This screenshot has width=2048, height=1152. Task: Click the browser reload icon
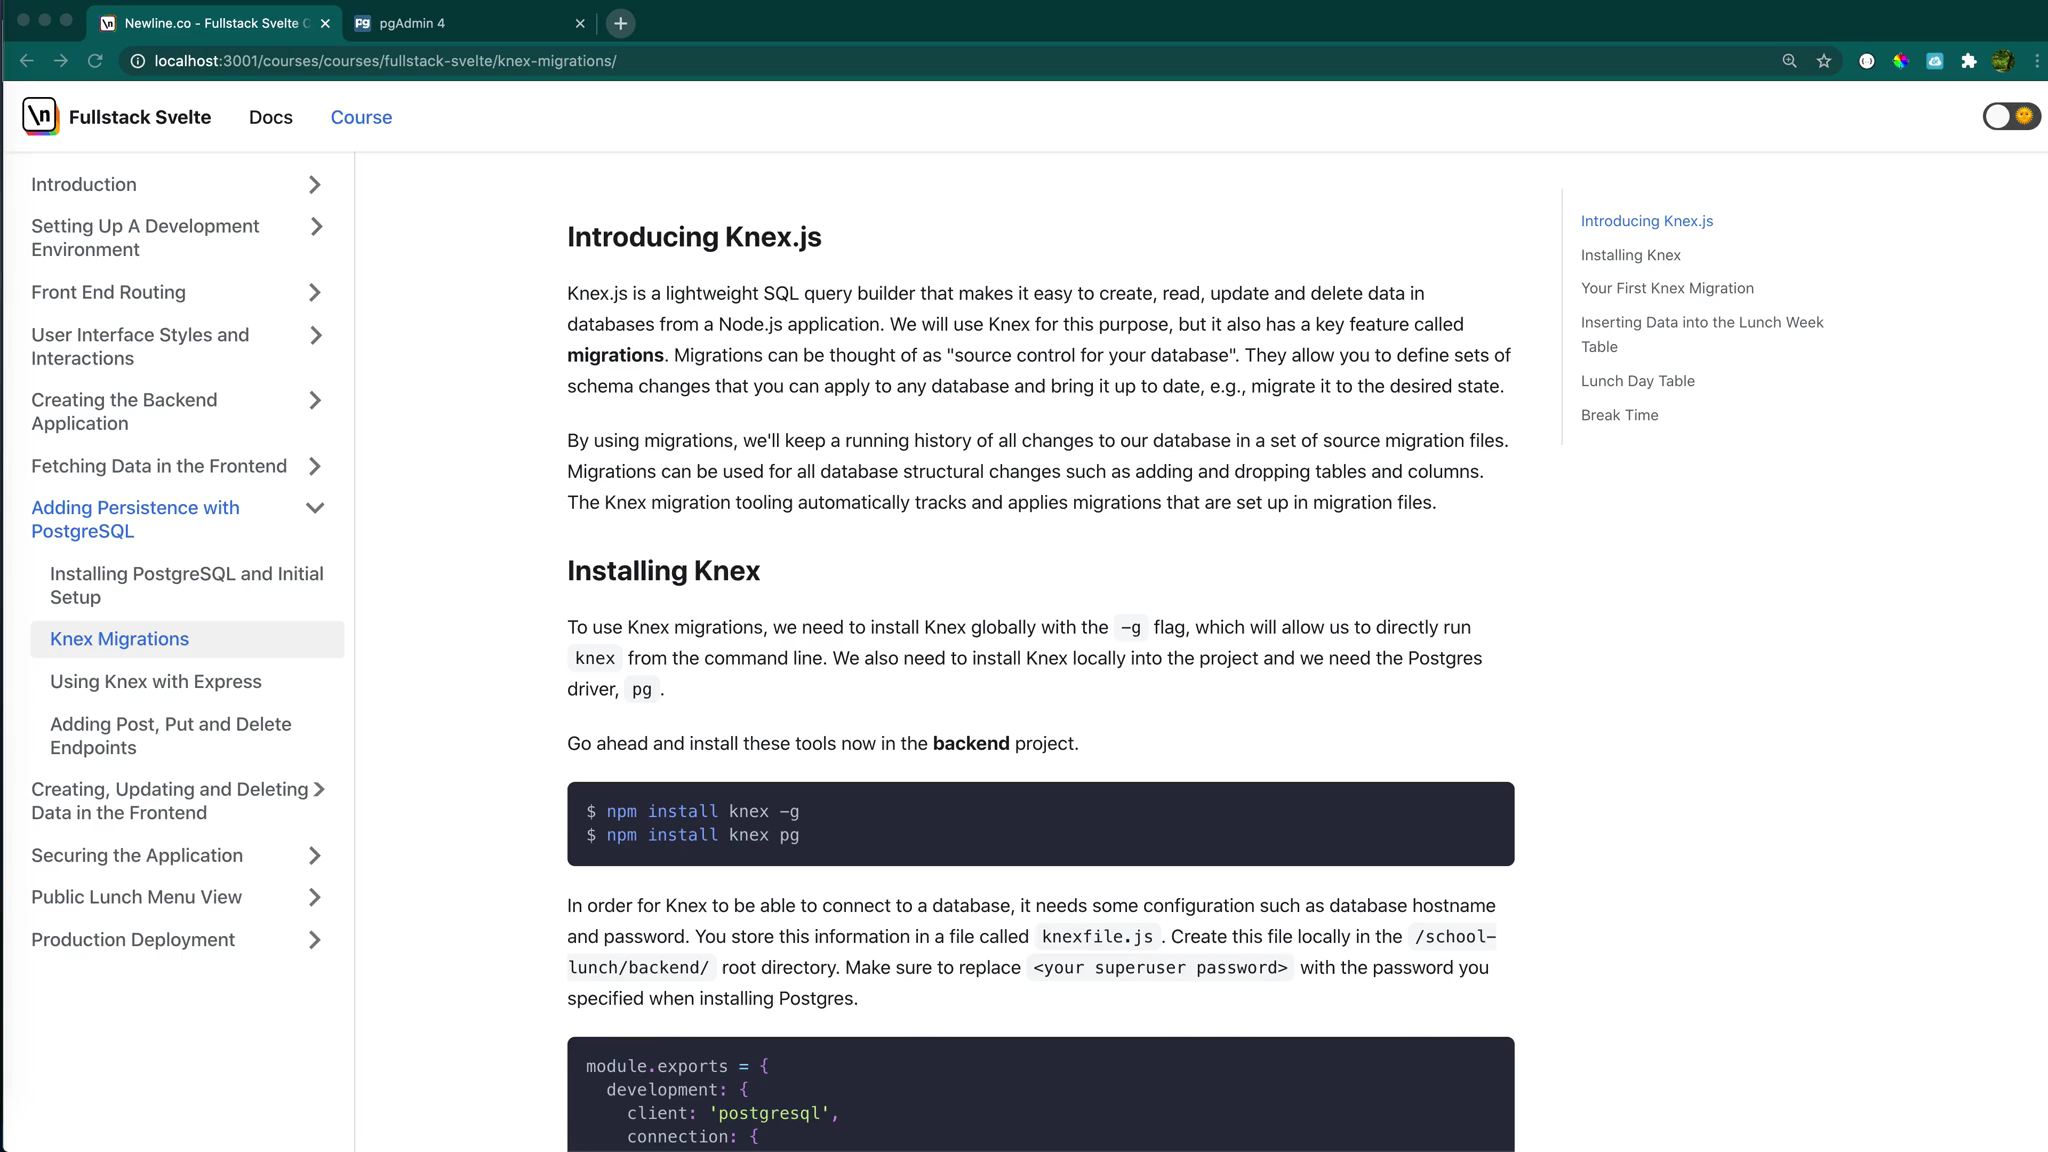coord(94,60)
